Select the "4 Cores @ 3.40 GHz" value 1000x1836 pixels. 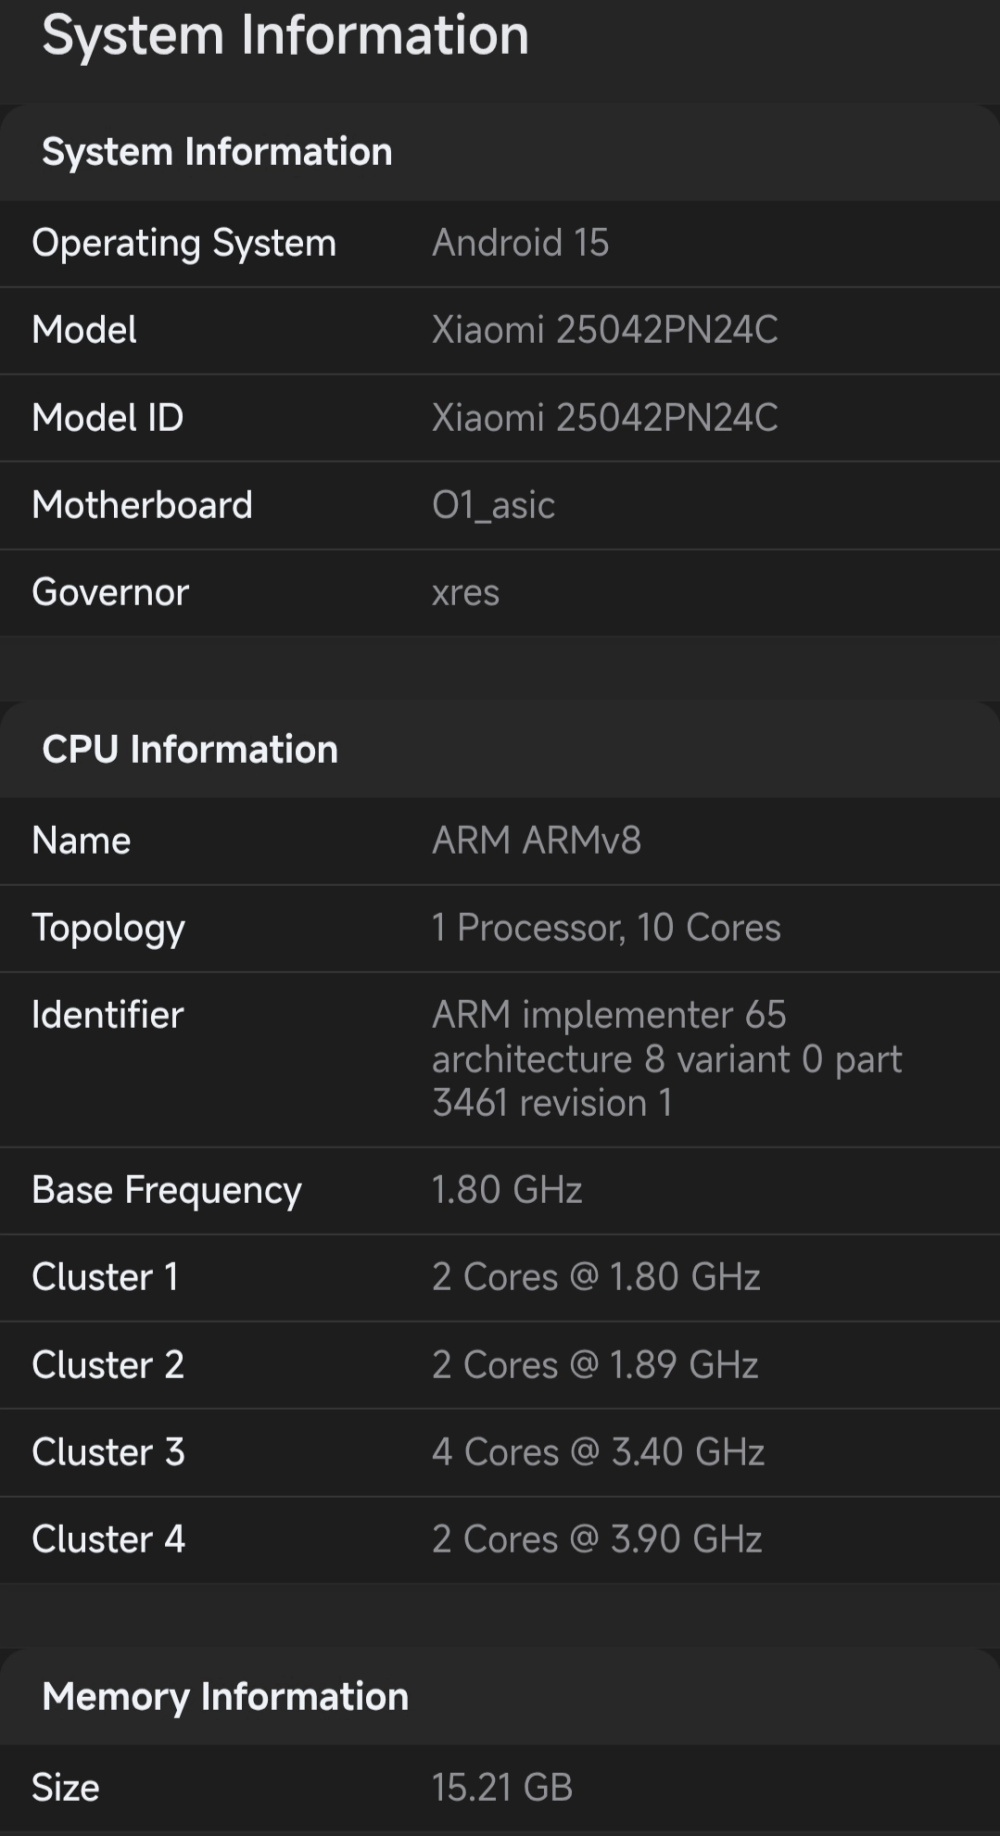[598, 1452]
